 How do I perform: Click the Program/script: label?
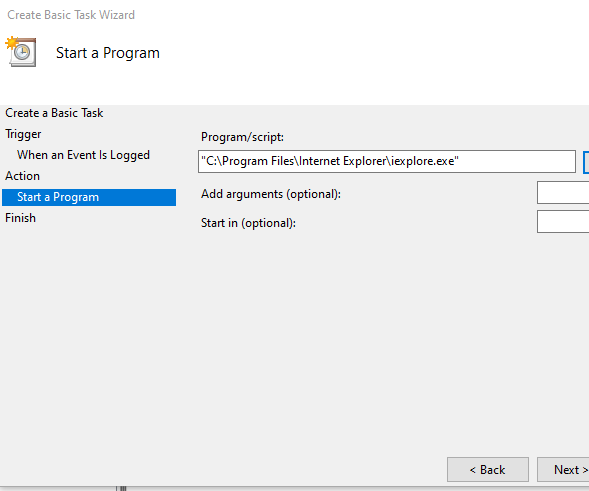click(242, 137)
